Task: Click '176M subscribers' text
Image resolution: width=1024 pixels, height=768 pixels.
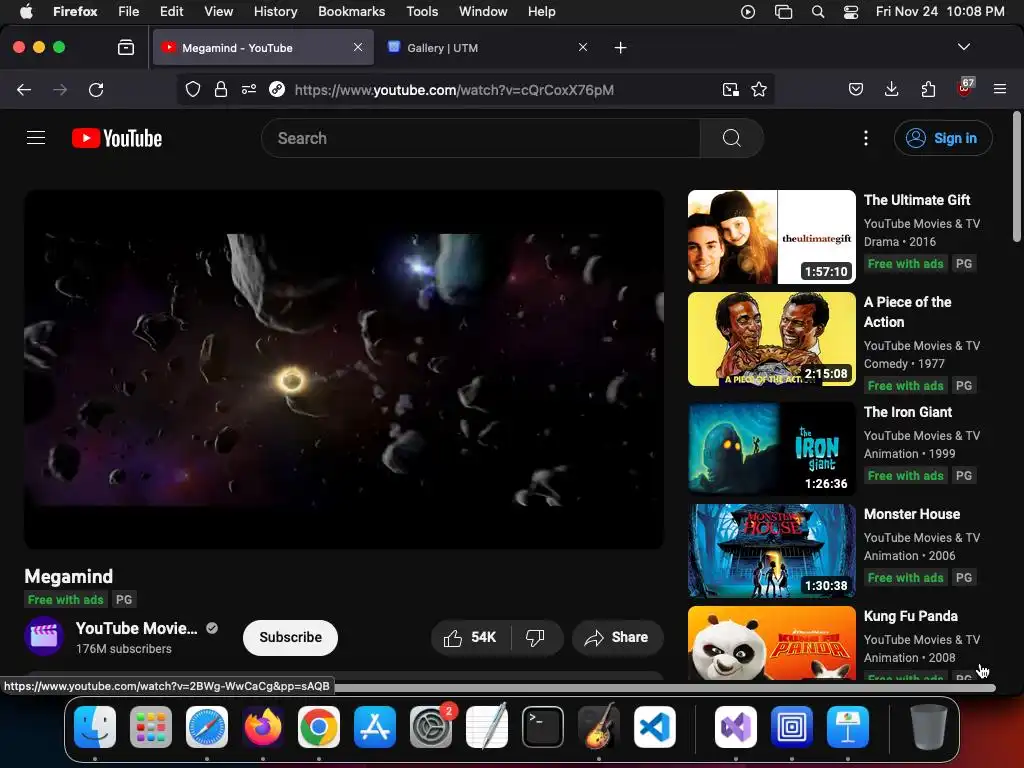Action: (x=123, y=648)
